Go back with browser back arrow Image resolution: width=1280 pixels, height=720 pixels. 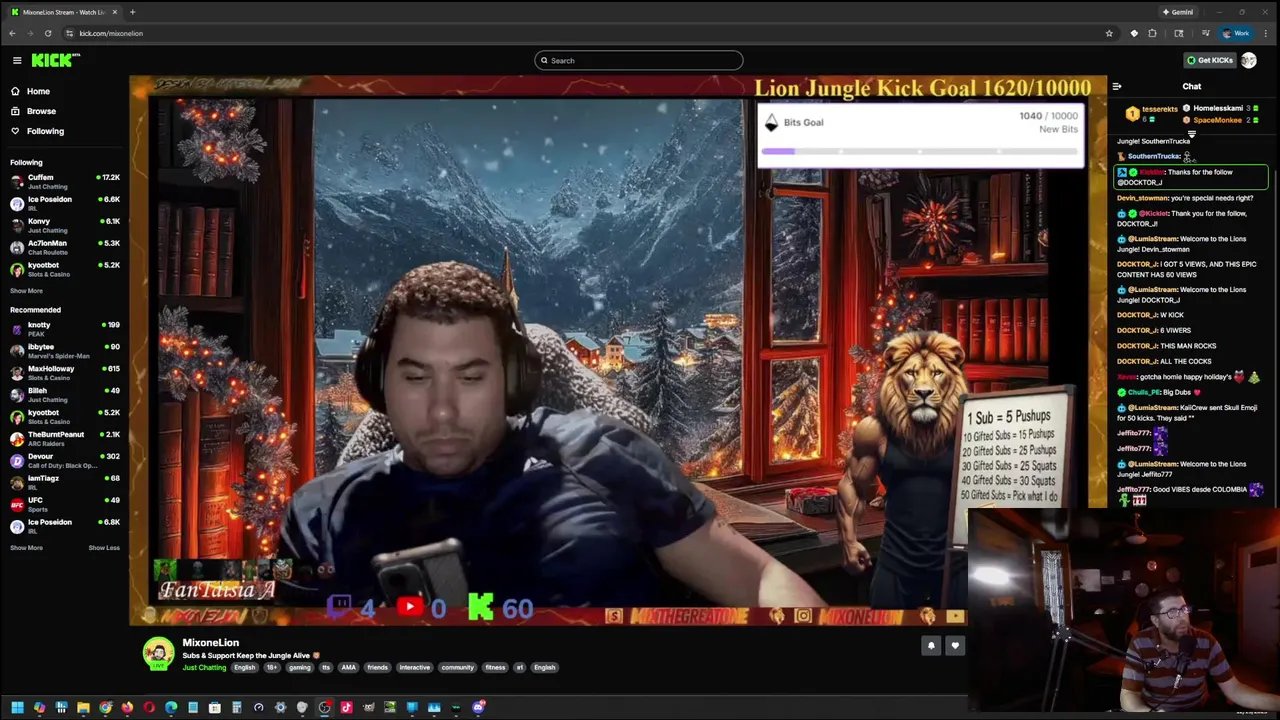tap(12, 33)
